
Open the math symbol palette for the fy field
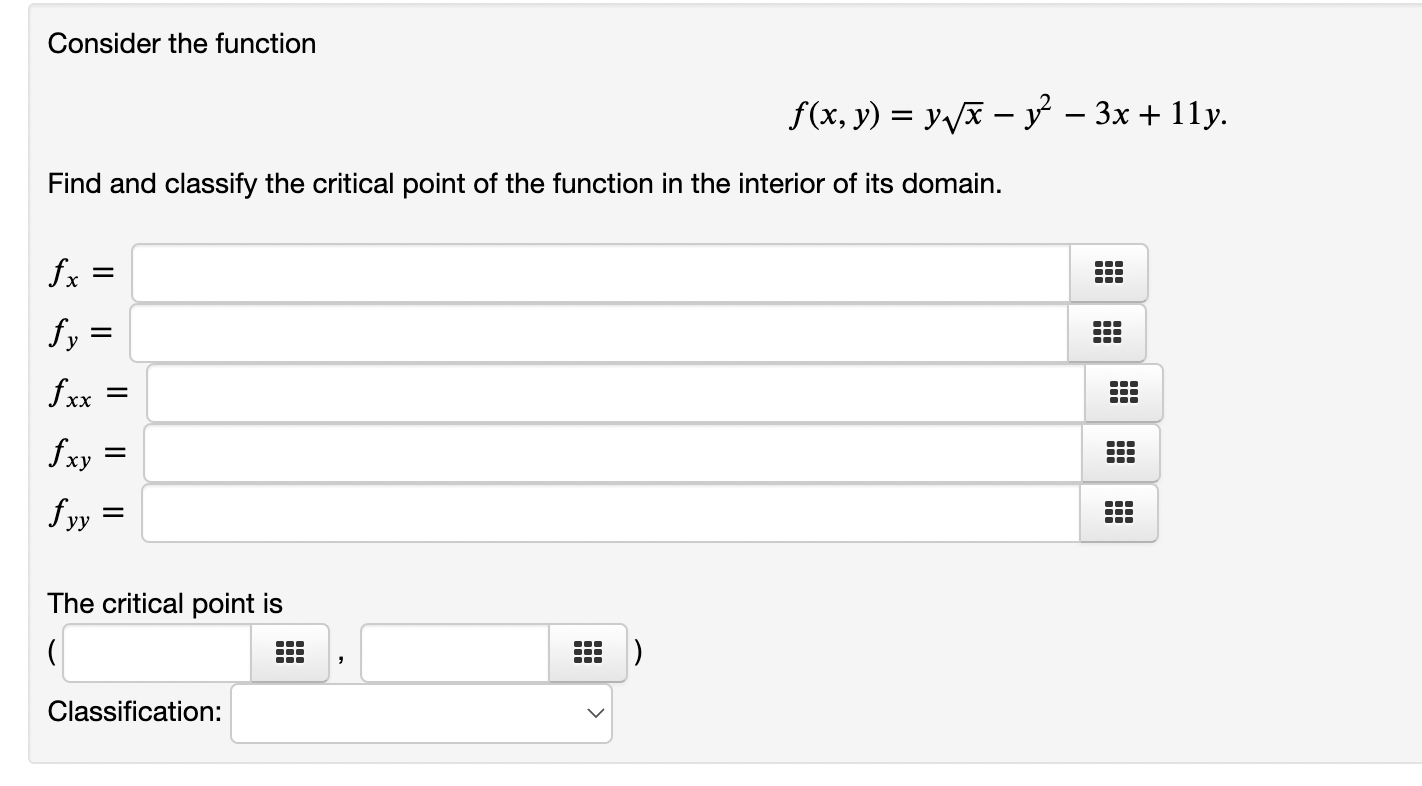[x=1108, y=333]
